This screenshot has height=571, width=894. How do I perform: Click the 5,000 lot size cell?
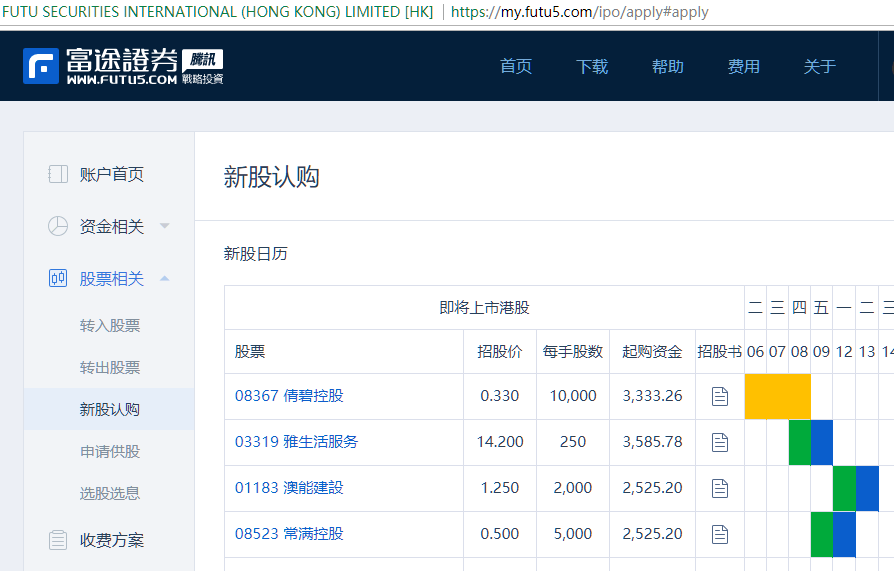click(x=572, y=534)
